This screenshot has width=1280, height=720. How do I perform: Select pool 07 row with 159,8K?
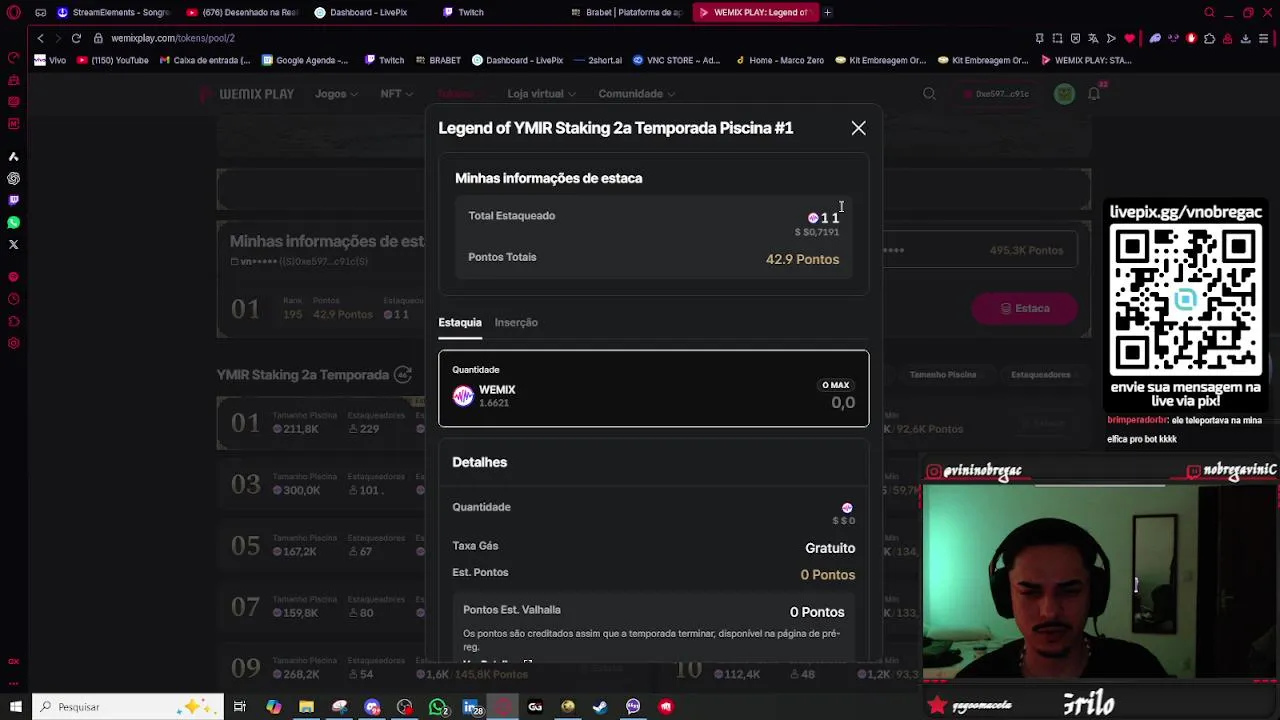pos(320,606)
